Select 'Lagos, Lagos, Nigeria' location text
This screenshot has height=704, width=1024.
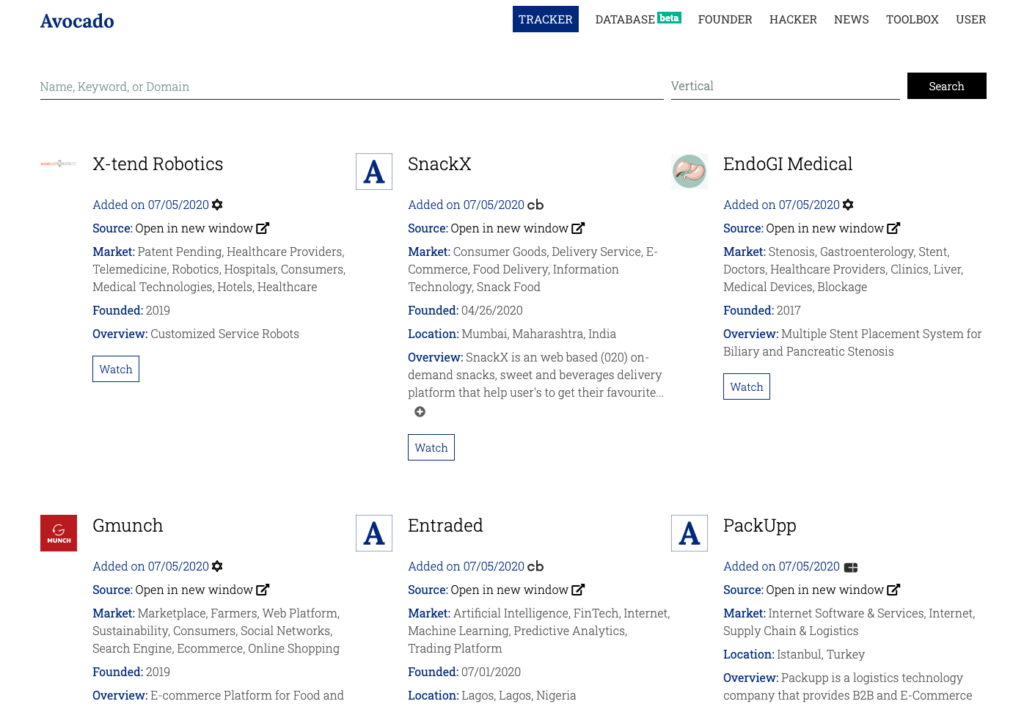[519, 696]
